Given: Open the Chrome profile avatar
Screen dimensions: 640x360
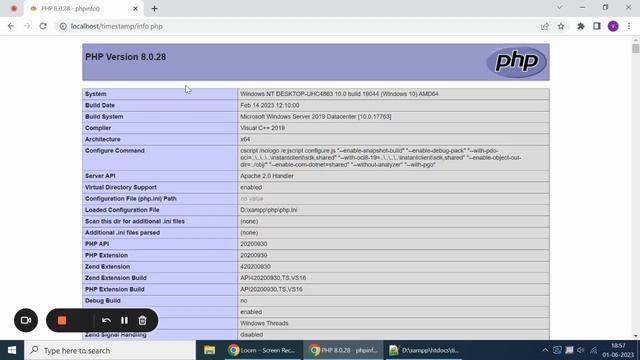Looking at the screenshot, I should [613, 26].
